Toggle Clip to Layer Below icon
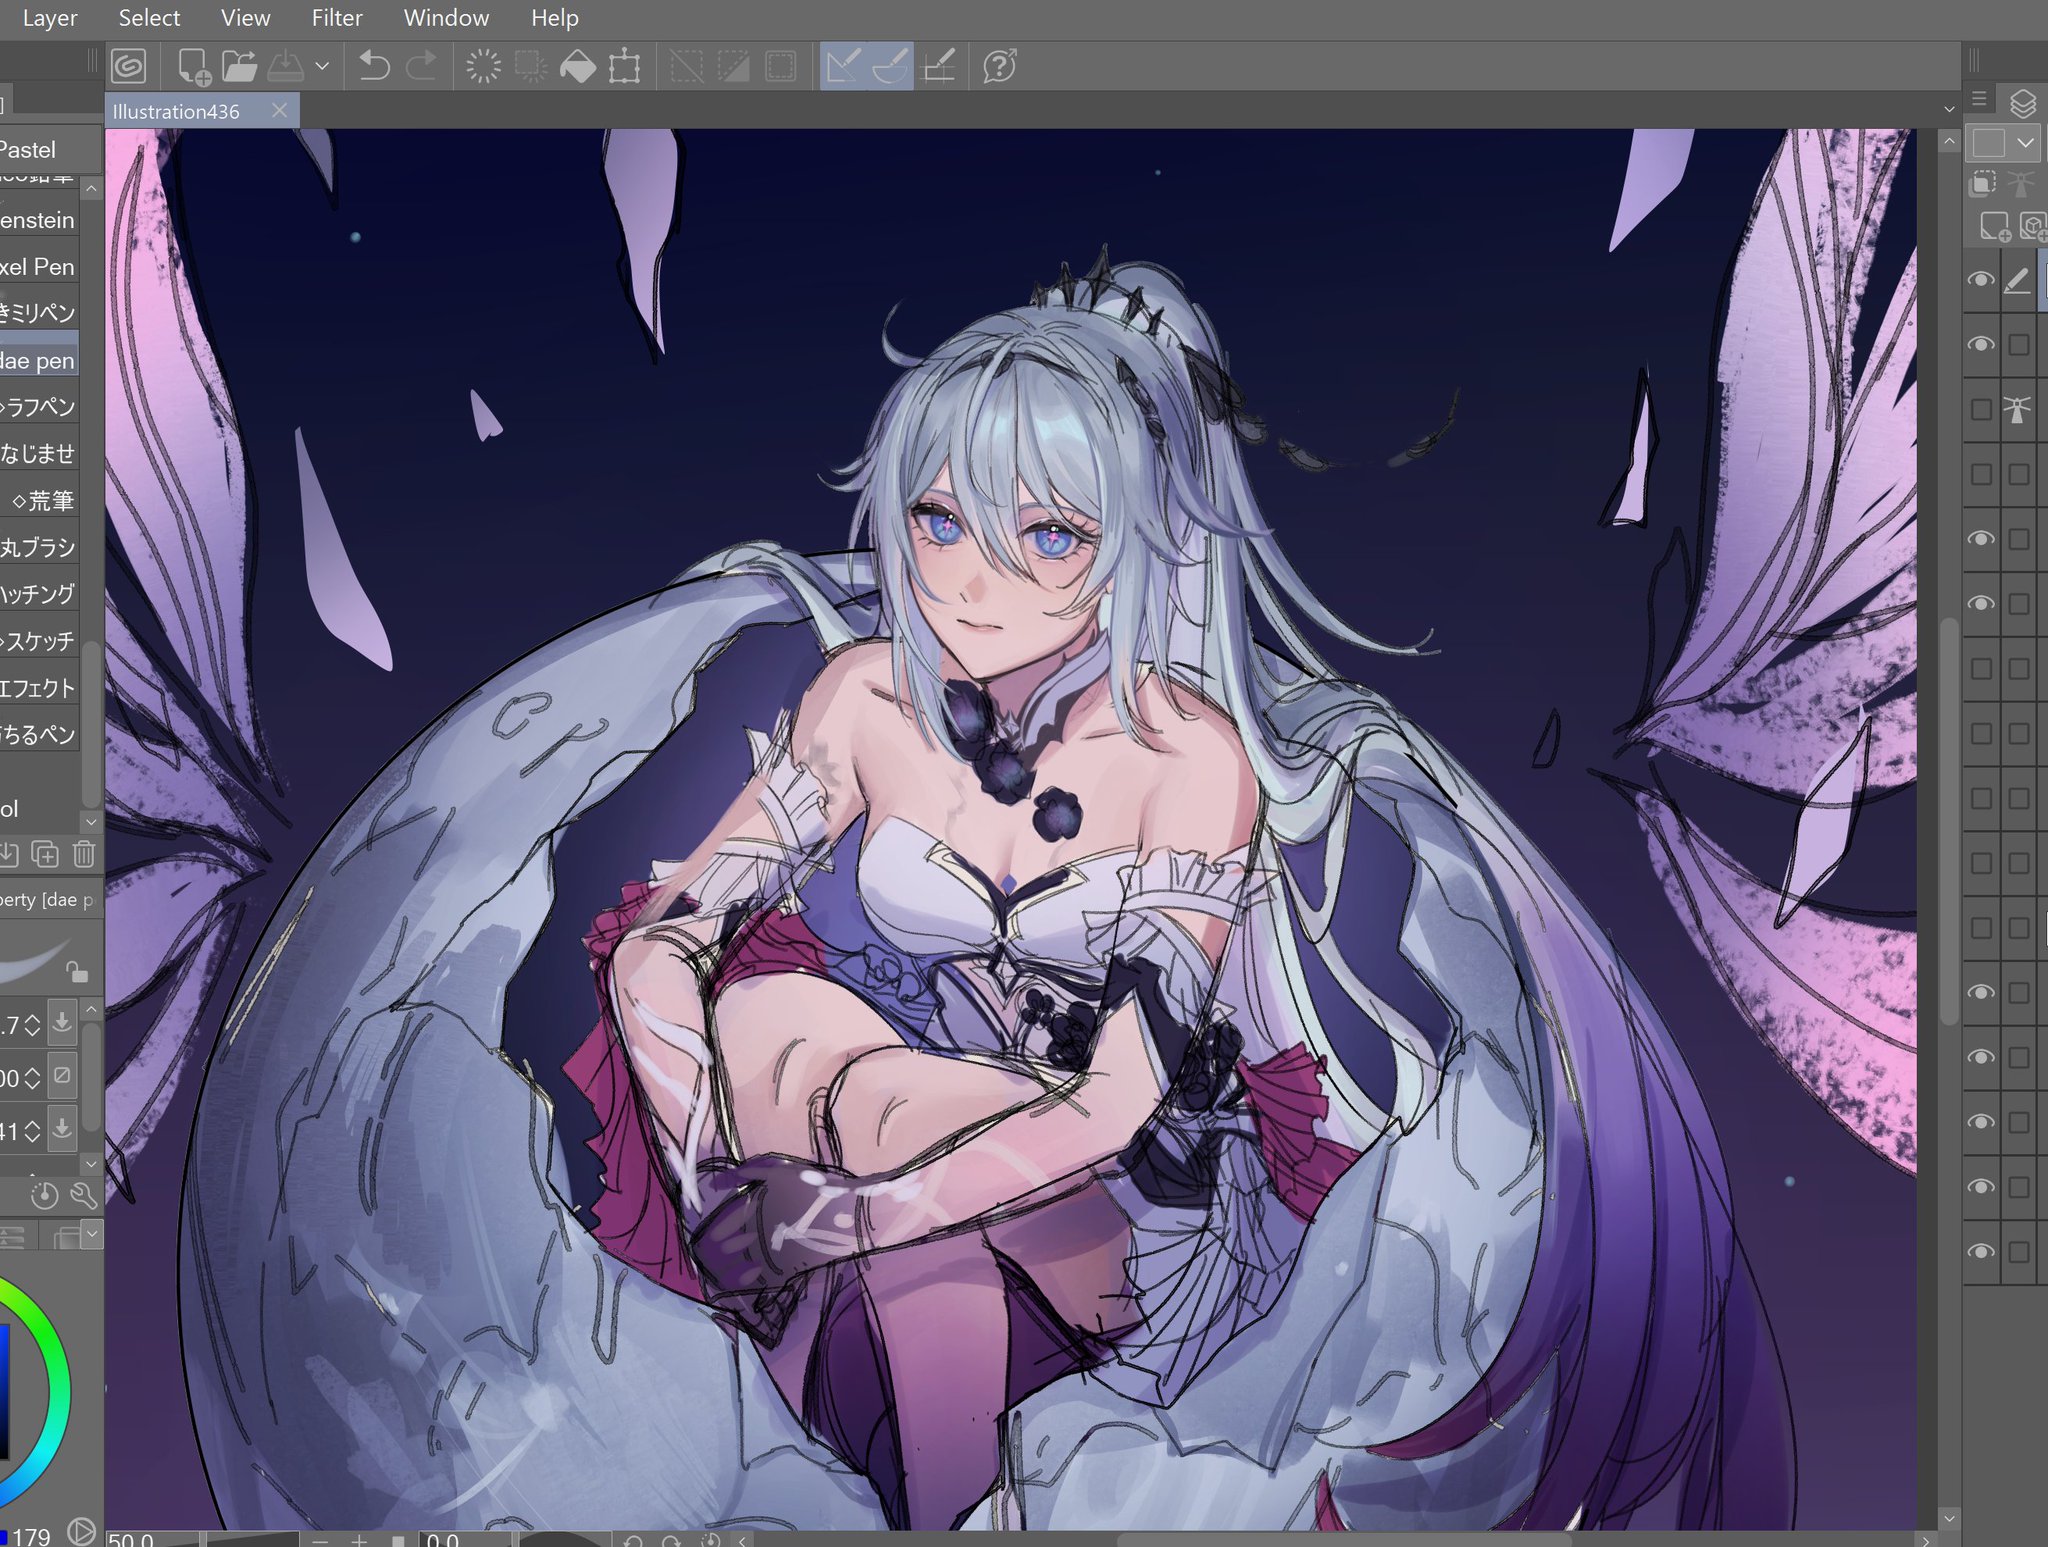 (x=1982, y=184)
